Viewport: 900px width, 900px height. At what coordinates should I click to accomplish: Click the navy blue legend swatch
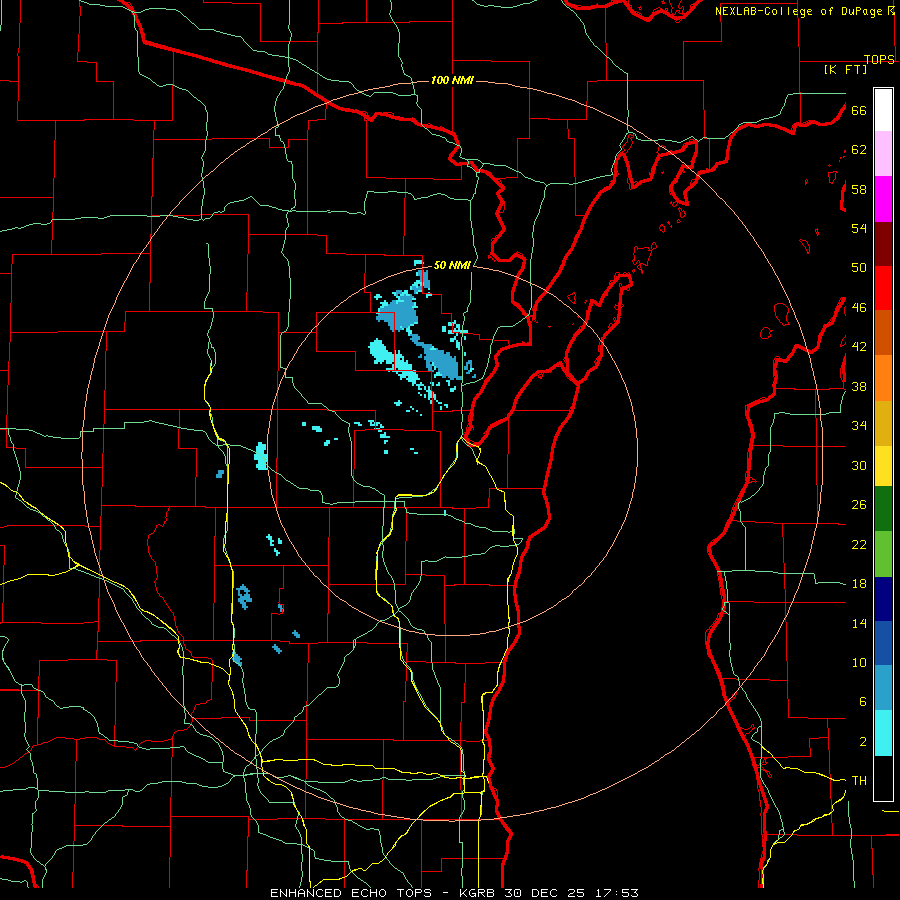[883, 599]
